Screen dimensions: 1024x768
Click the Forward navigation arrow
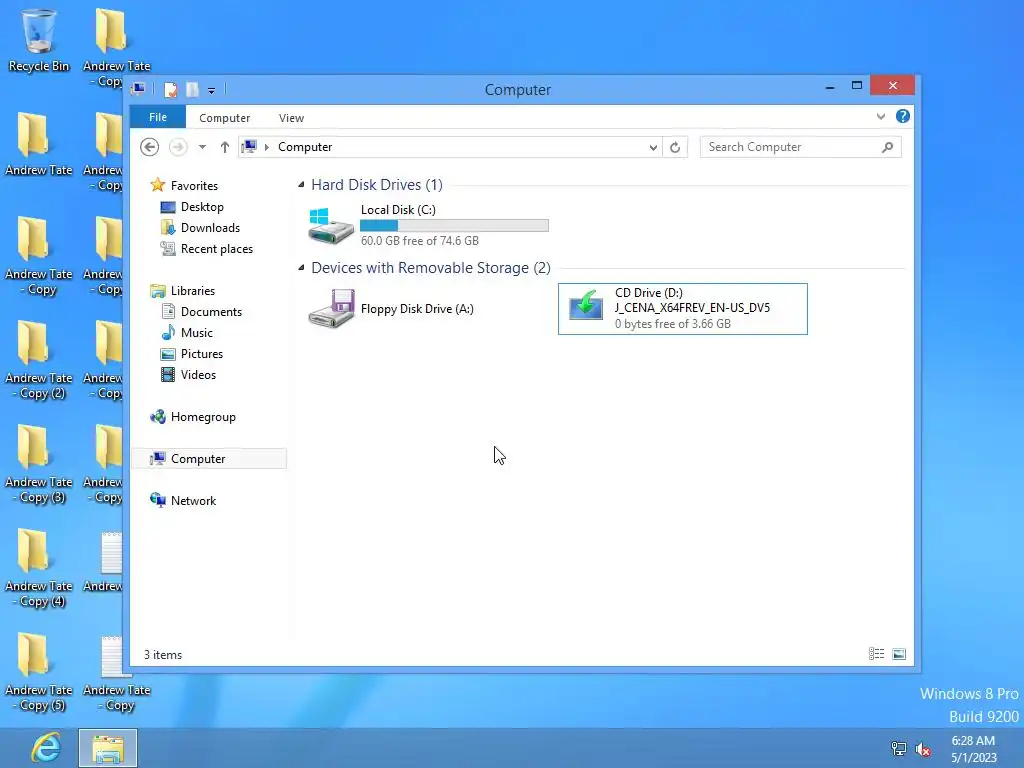[178, 147]
